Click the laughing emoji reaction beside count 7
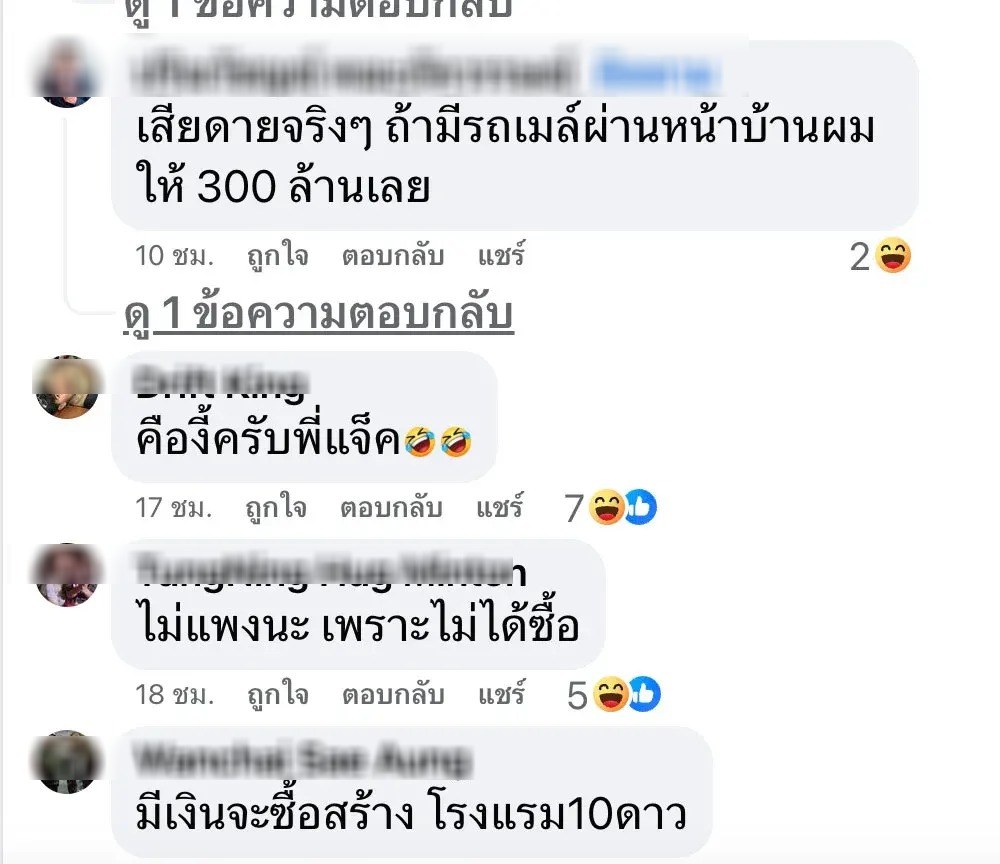 (606, 508)
